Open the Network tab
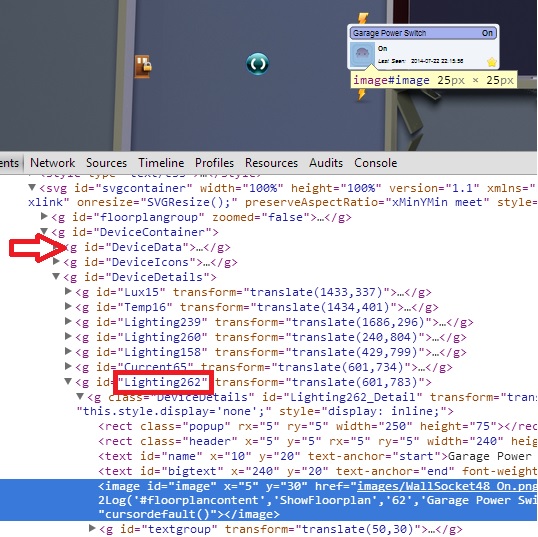 pos(52,163)
